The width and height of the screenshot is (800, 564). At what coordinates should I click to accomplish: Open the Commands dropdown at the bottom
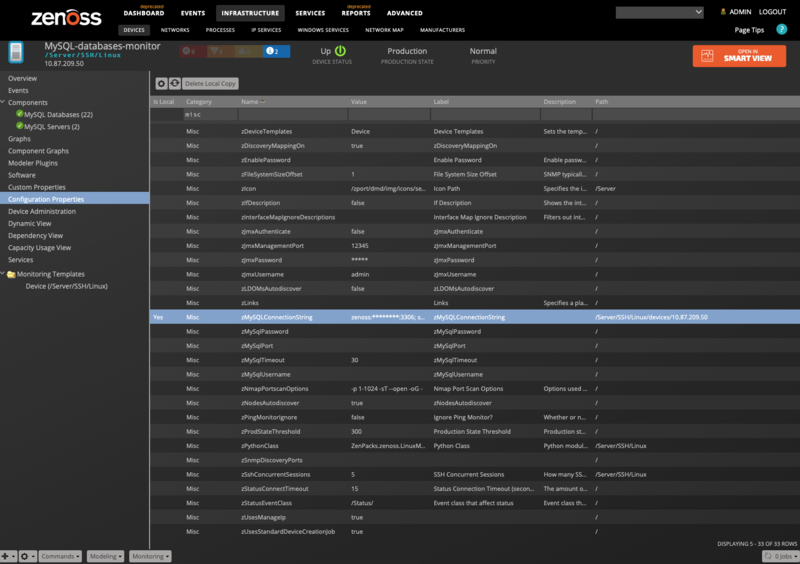coord(60,556)
